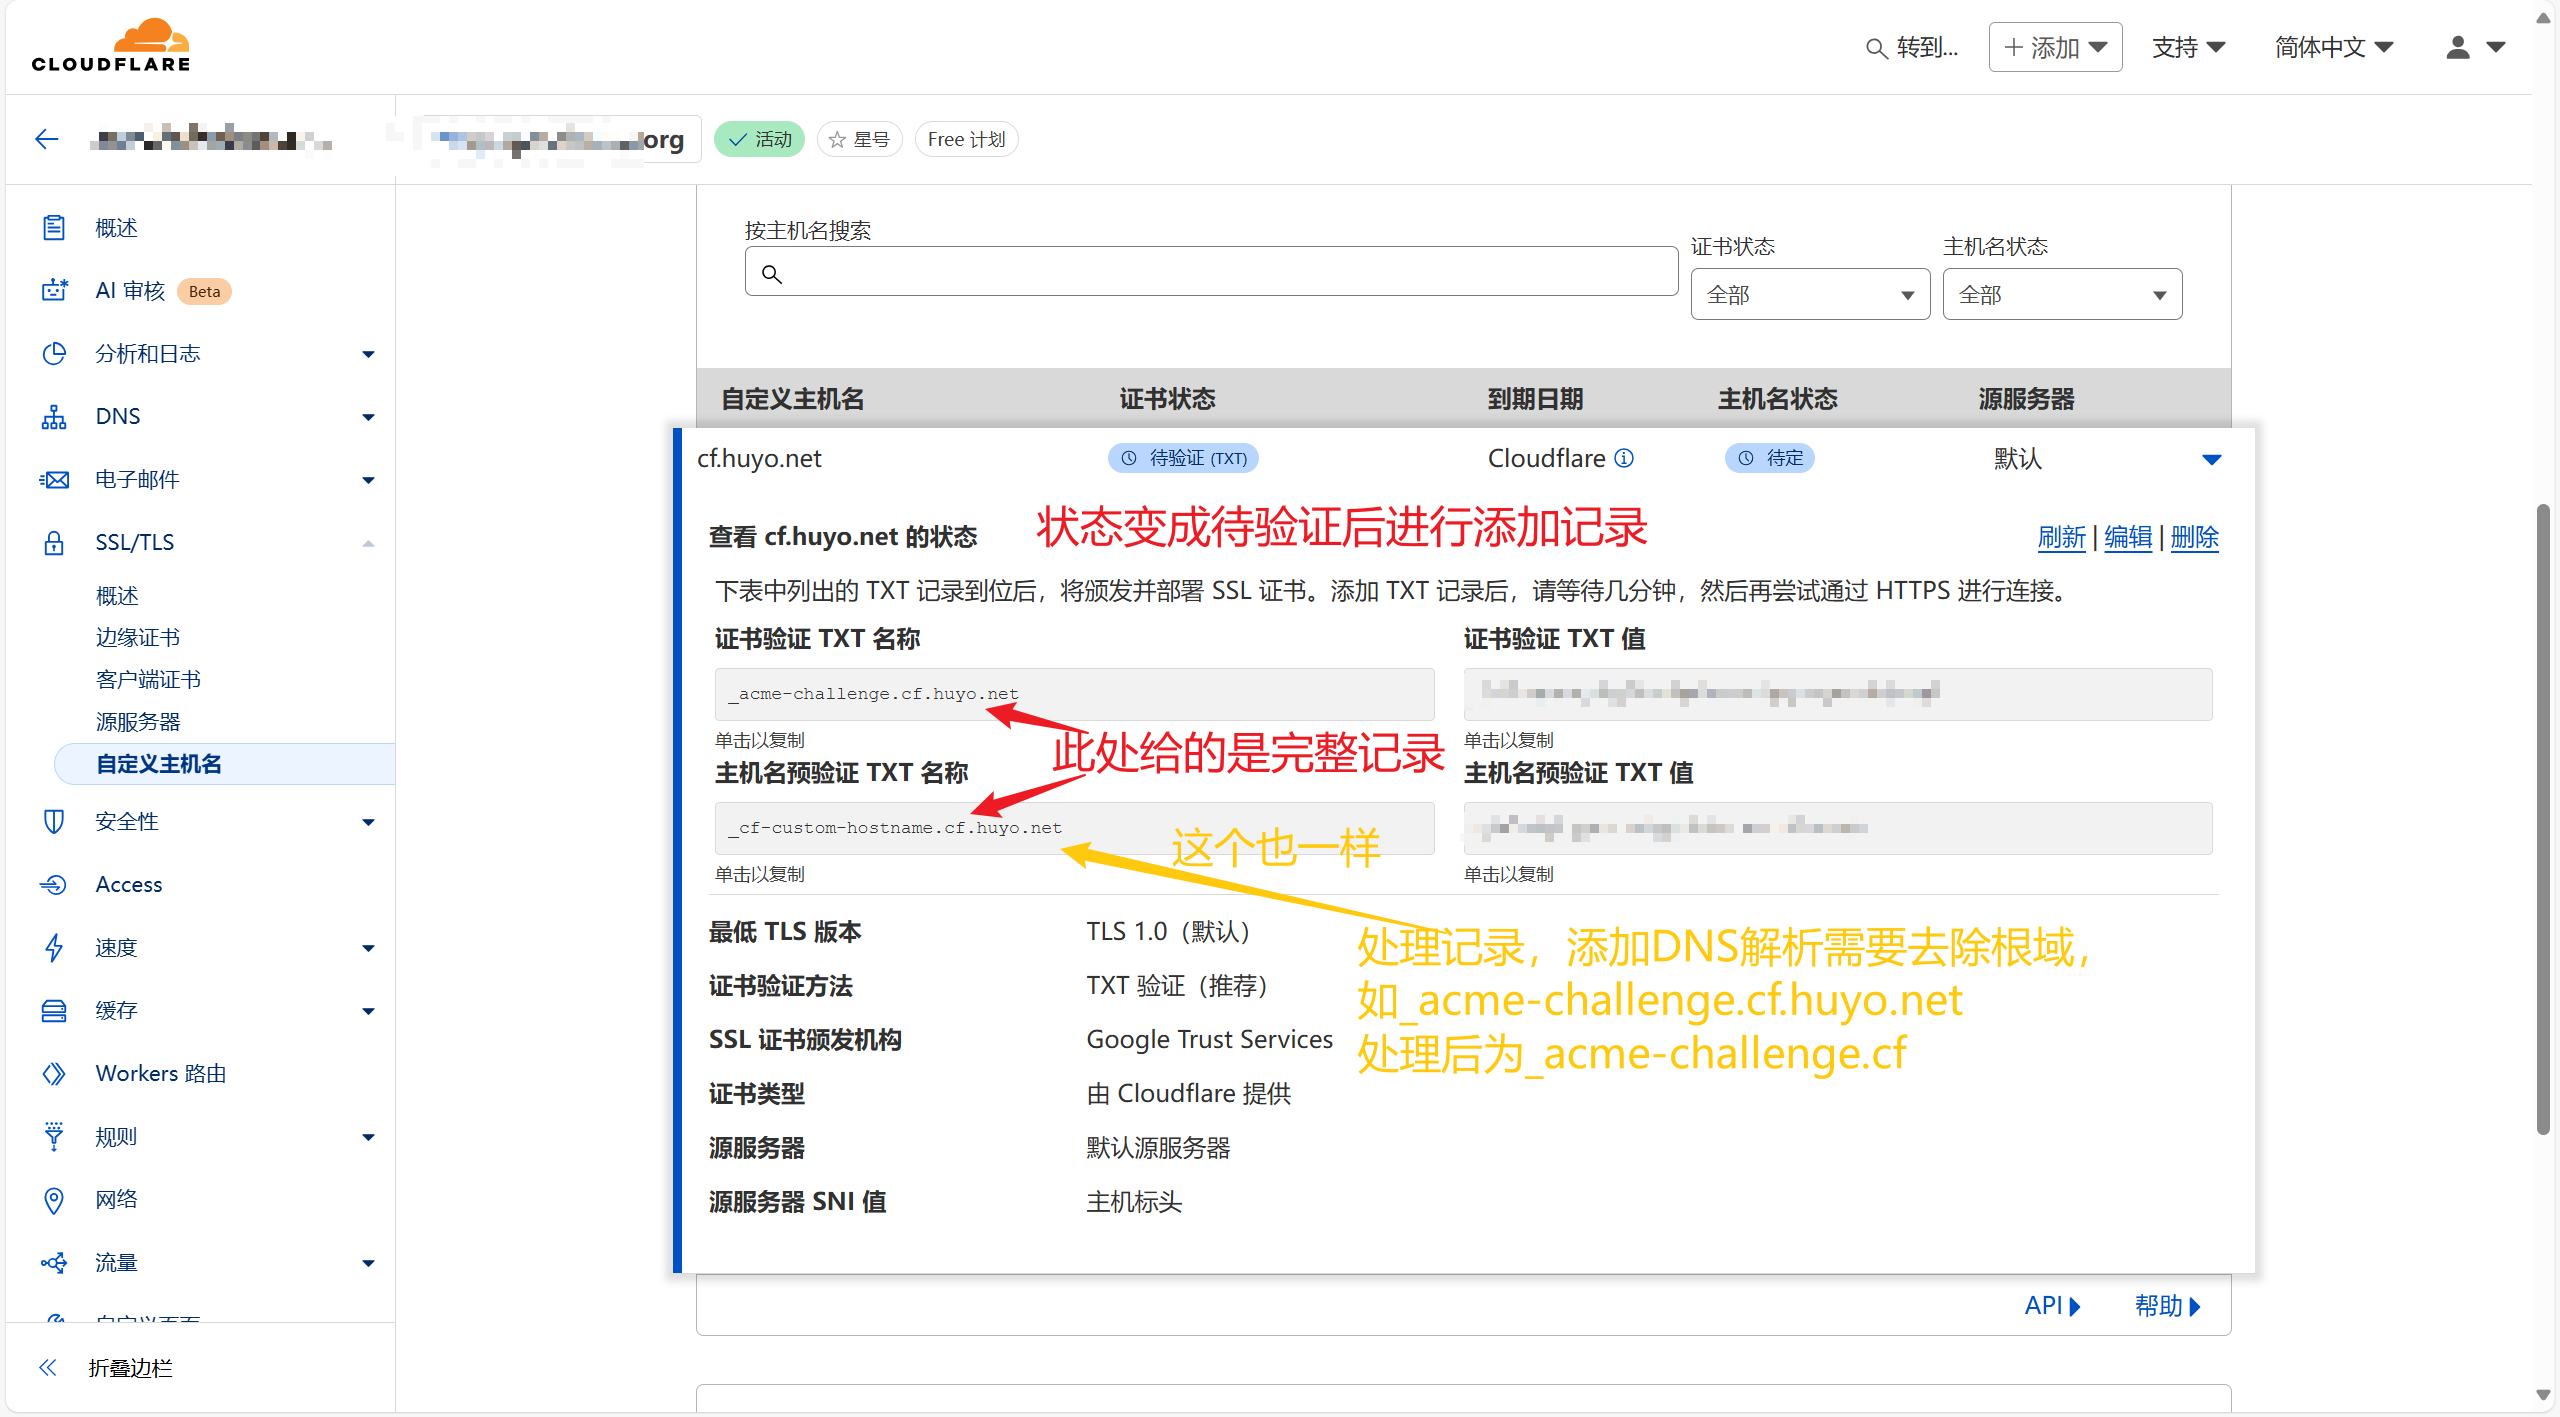Open the 证书状态 全部 dropdown
2560x1417 pixels.
click(1810, 295)
